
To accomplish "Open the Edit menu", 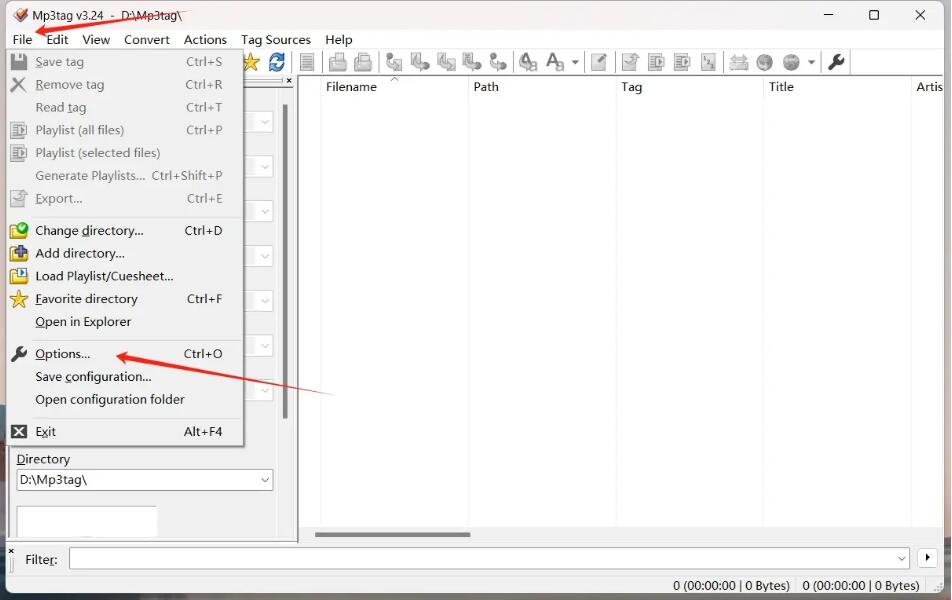I will (57, 39).
